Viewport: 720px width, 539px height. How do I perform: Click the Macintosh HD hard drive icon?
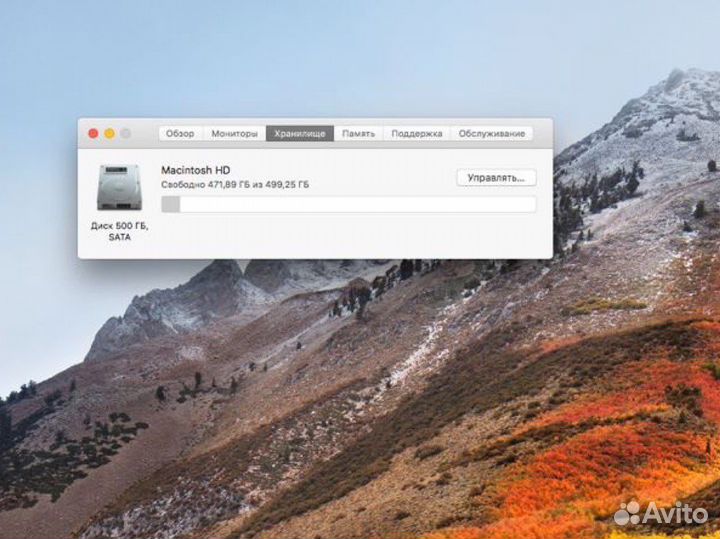pos(119,187)
